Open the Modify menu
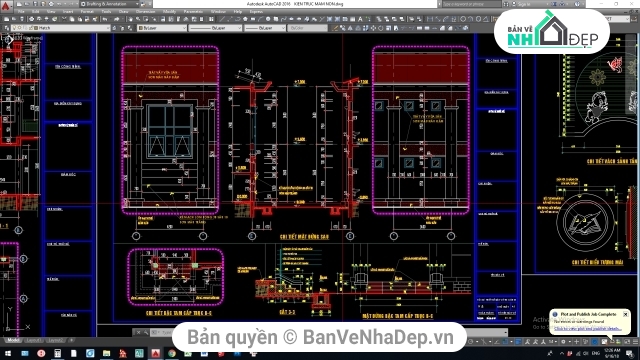The width and height of the screenshot is (640, 360). (169, 12)
